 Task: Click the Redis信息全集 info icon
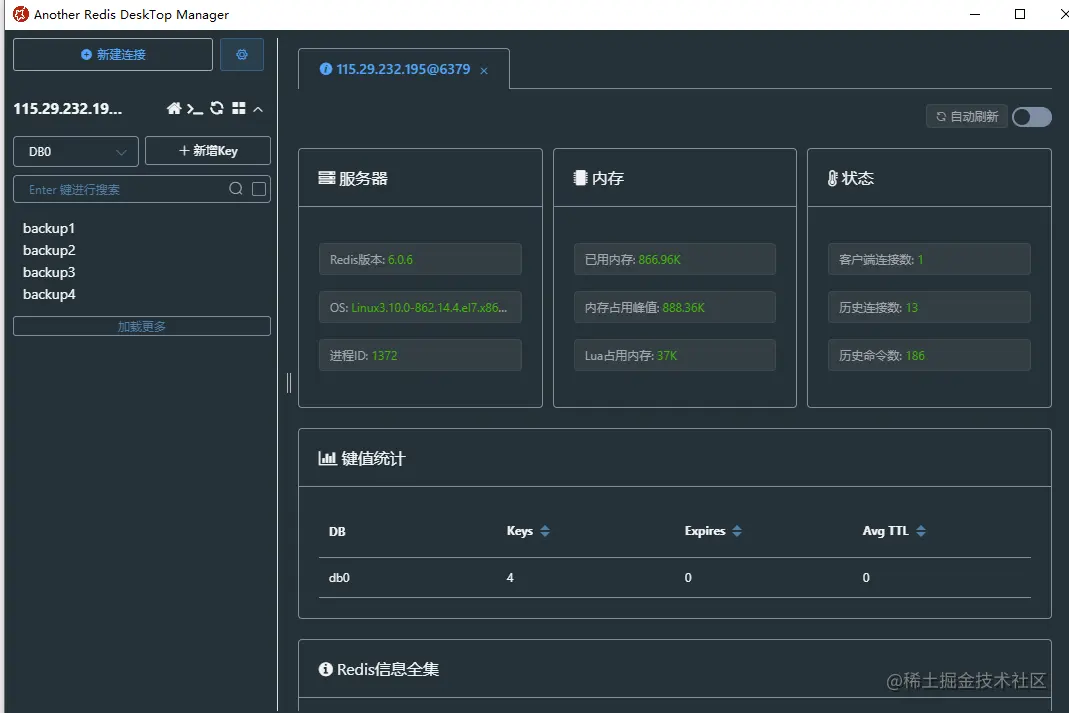[x=326, y=669]
